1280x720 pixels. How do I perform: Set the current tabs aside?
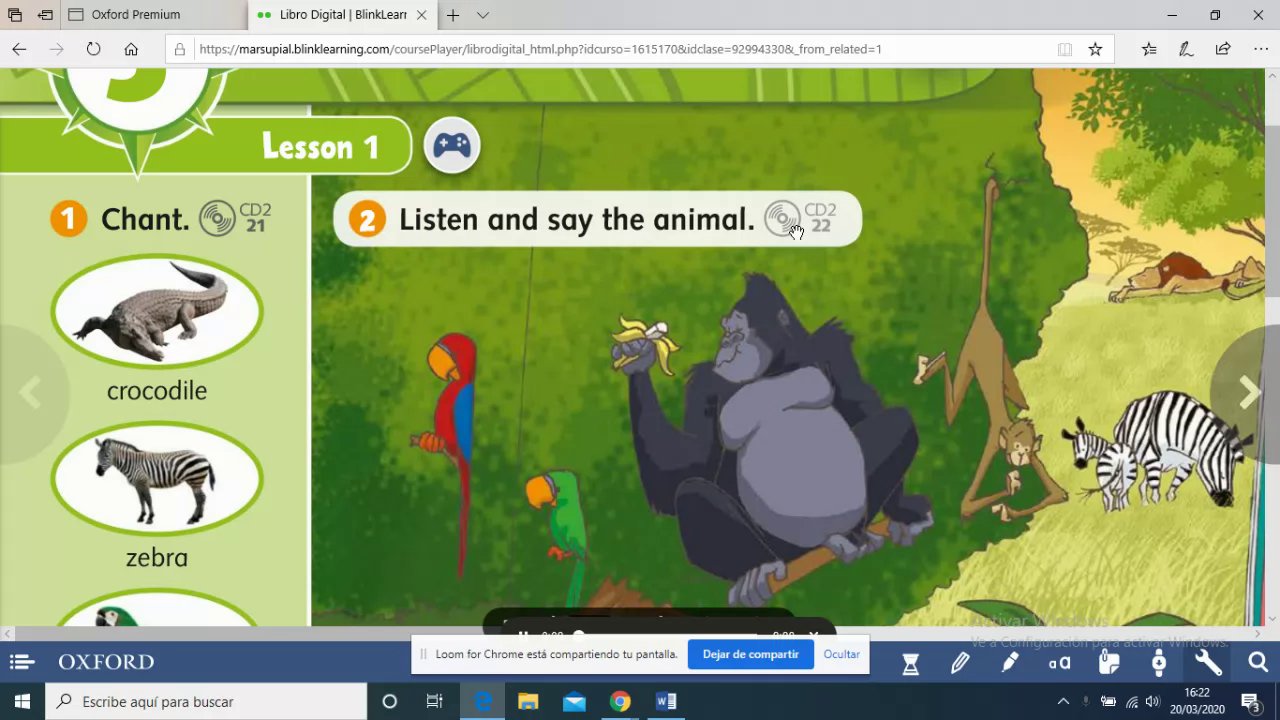[x=45, y=15]
